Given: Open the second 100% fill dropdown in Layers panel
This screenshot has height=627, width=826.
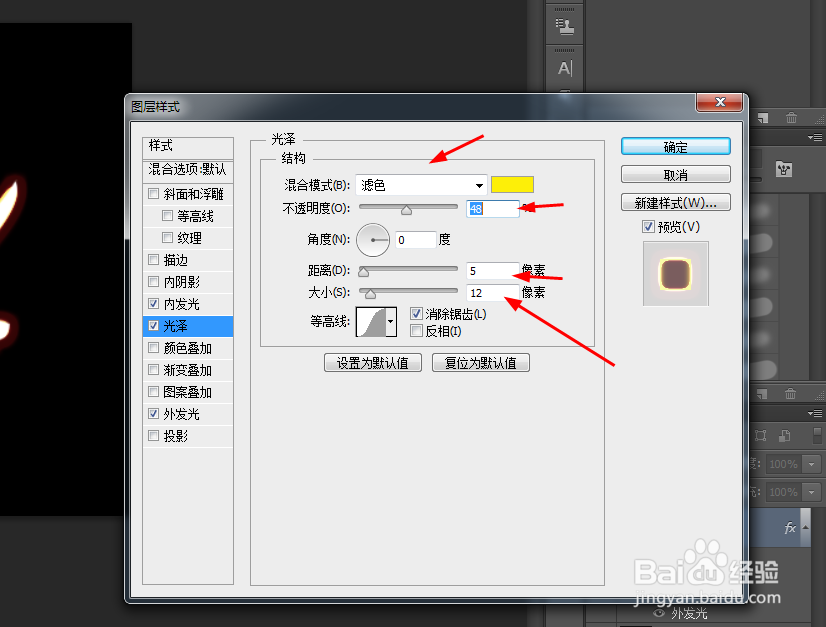Looking at the screenshot, I should (809, 491).
